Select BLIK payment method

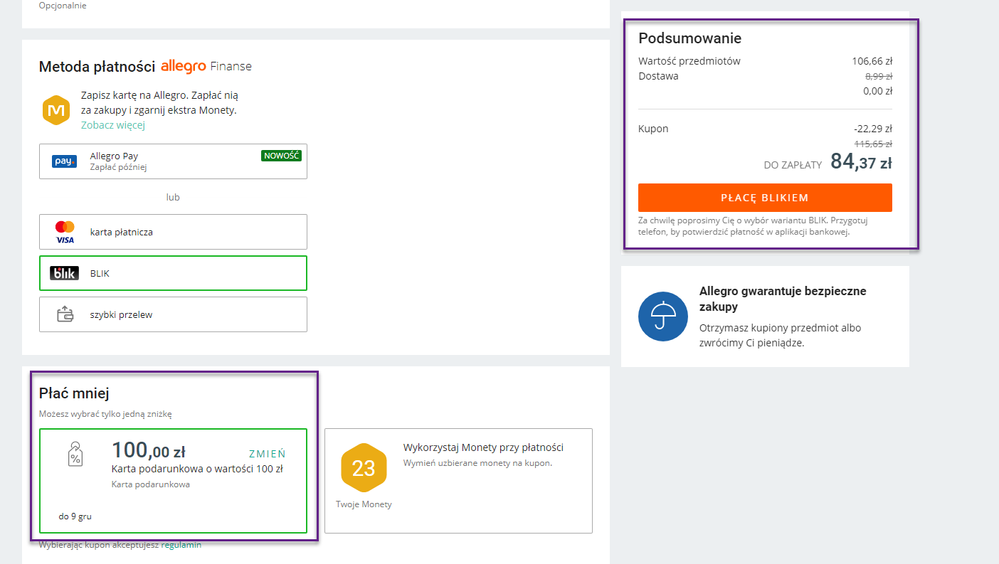pos(173,273)
